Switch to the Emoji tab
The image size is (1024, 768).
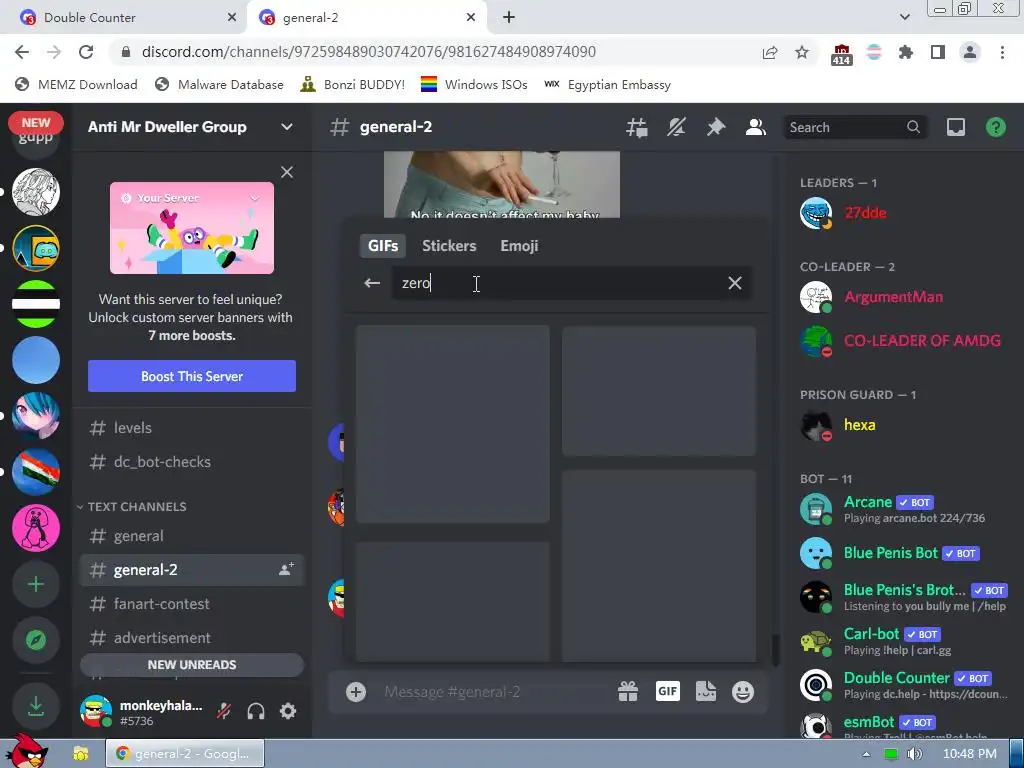[x=519, y=246]
